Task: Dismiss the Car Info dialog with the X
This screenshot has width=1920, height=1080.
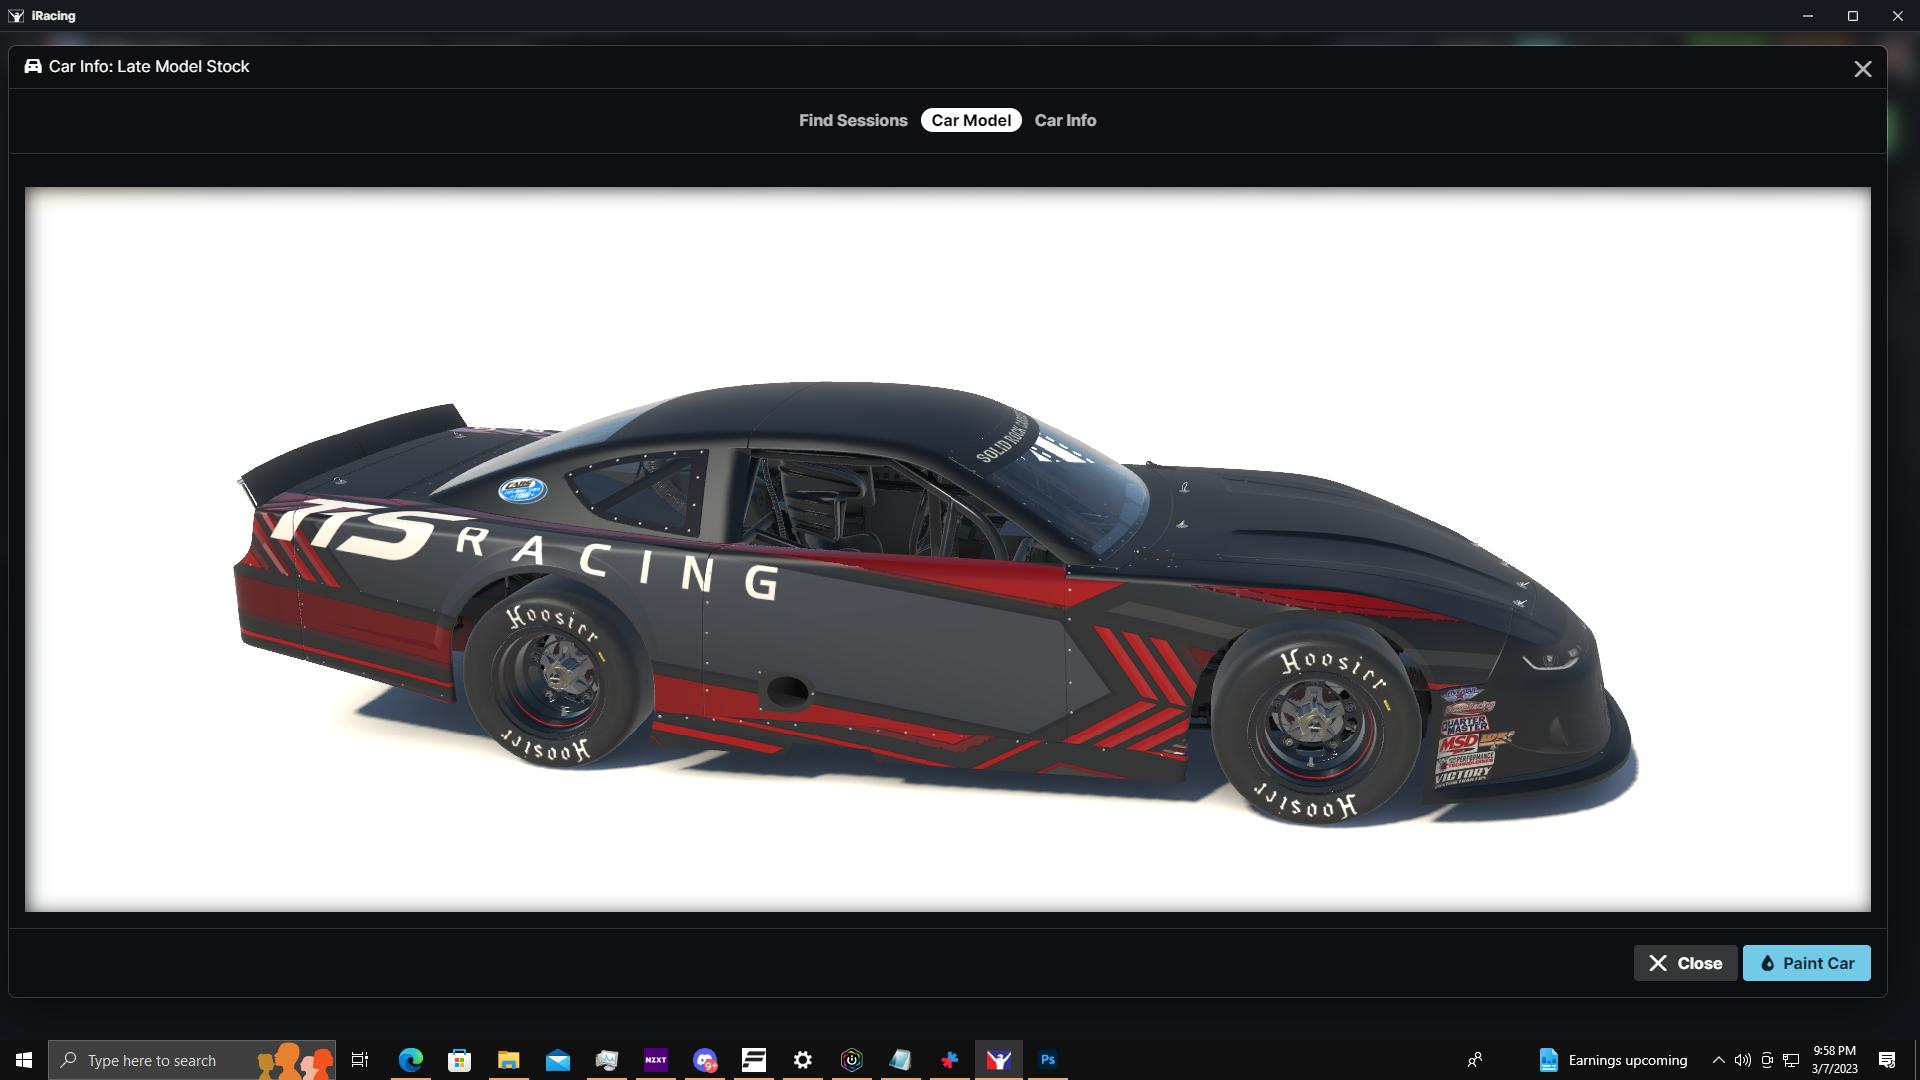Action: point(1863,68)
